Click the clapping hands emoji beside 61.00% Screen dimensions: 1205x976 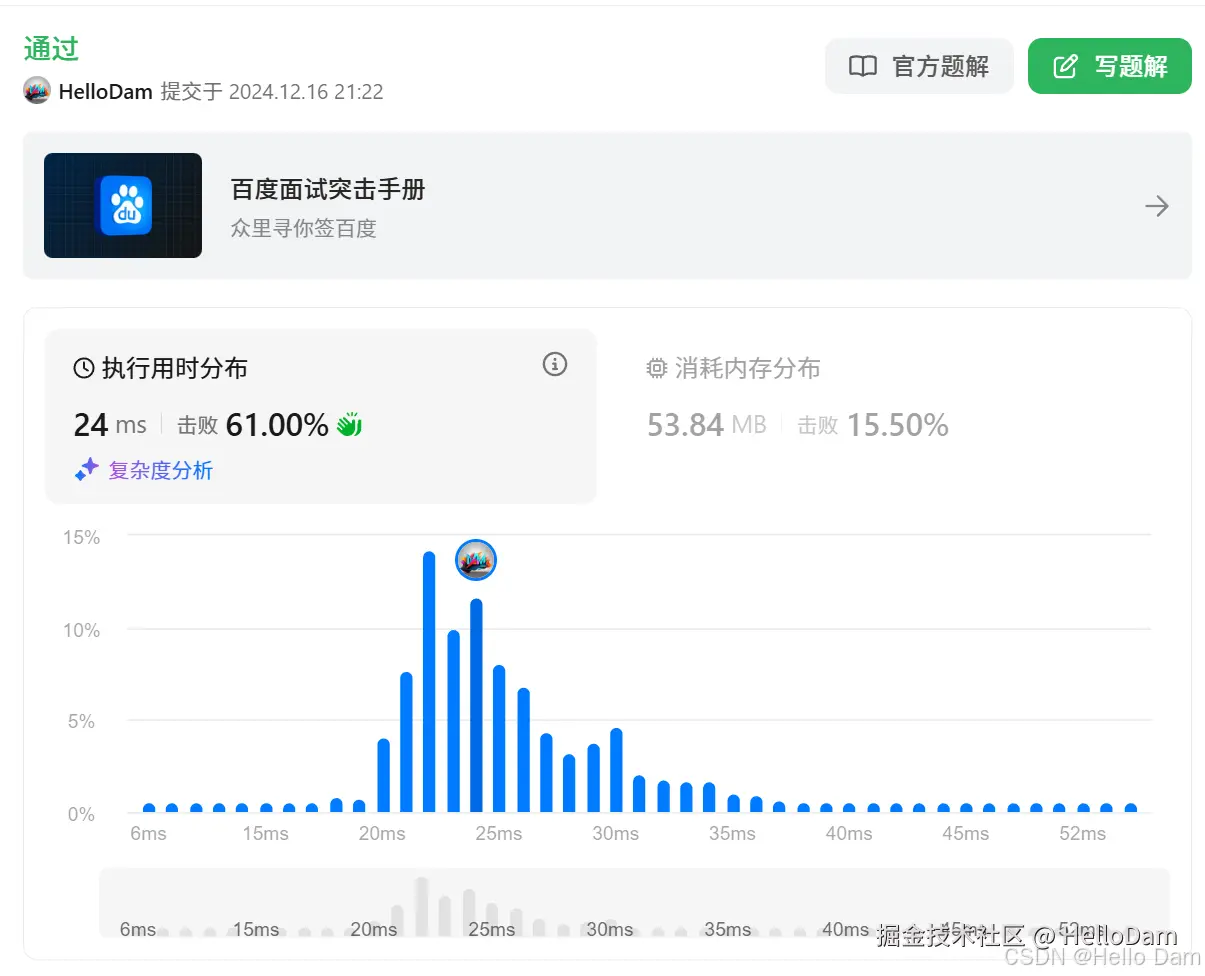[348, 423]
